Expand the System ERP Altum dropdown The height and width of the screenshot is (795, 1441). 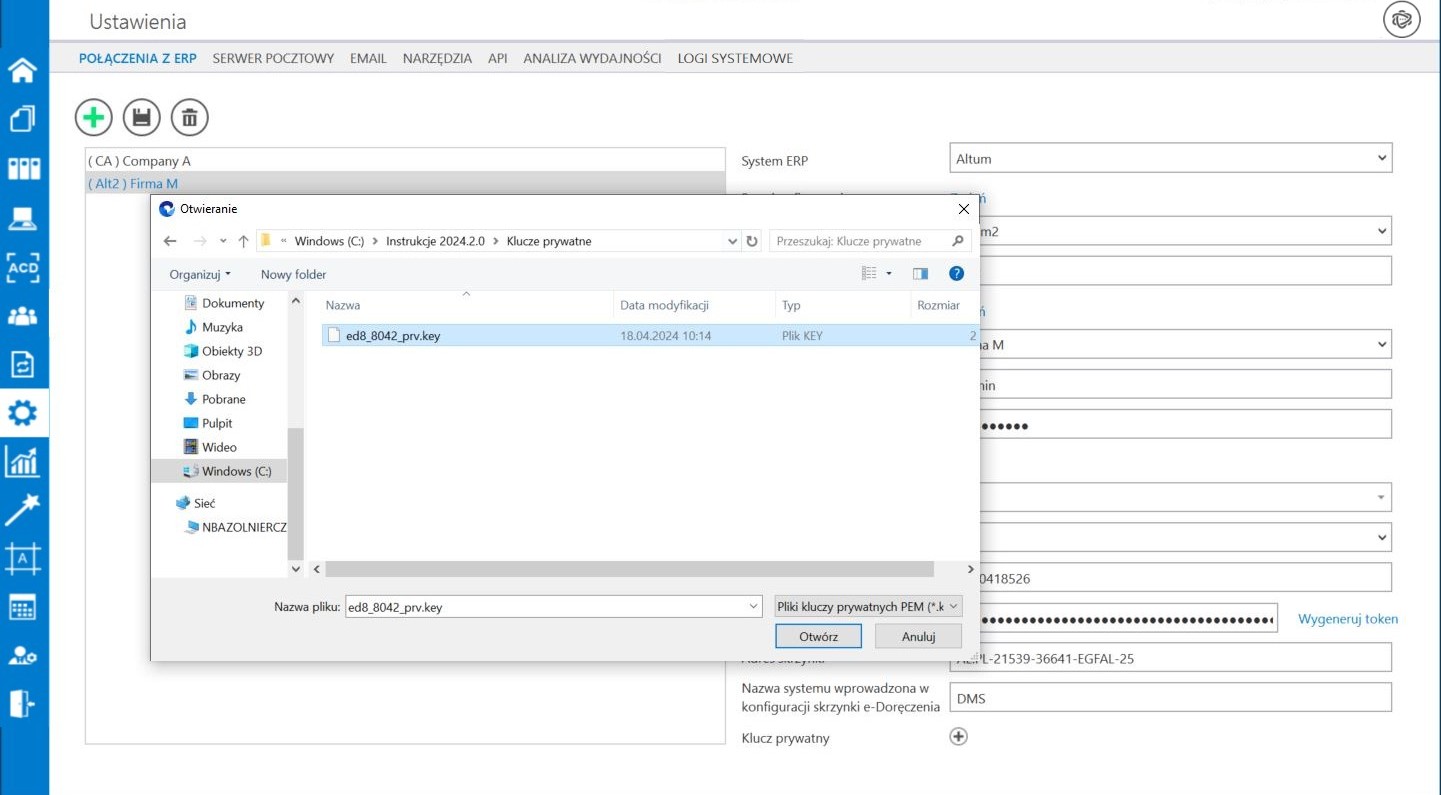1381,158
